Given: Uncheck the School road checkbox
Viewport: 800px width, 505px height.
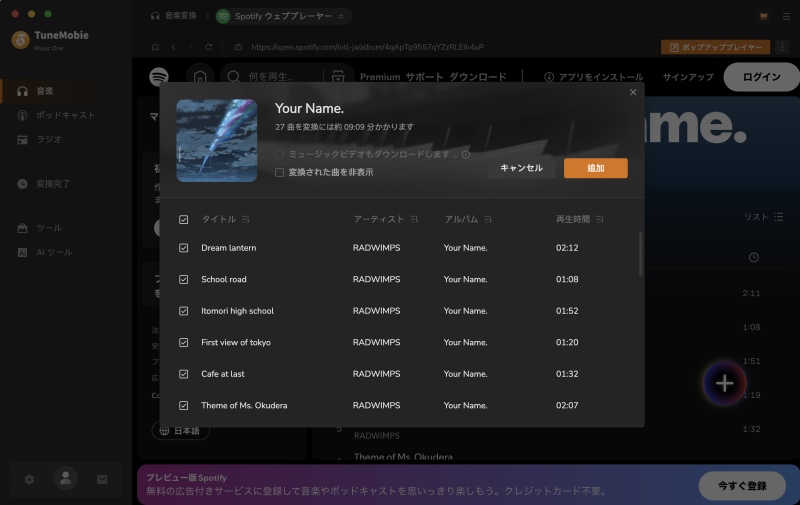Looking at the screenshot, I should 184,280.
